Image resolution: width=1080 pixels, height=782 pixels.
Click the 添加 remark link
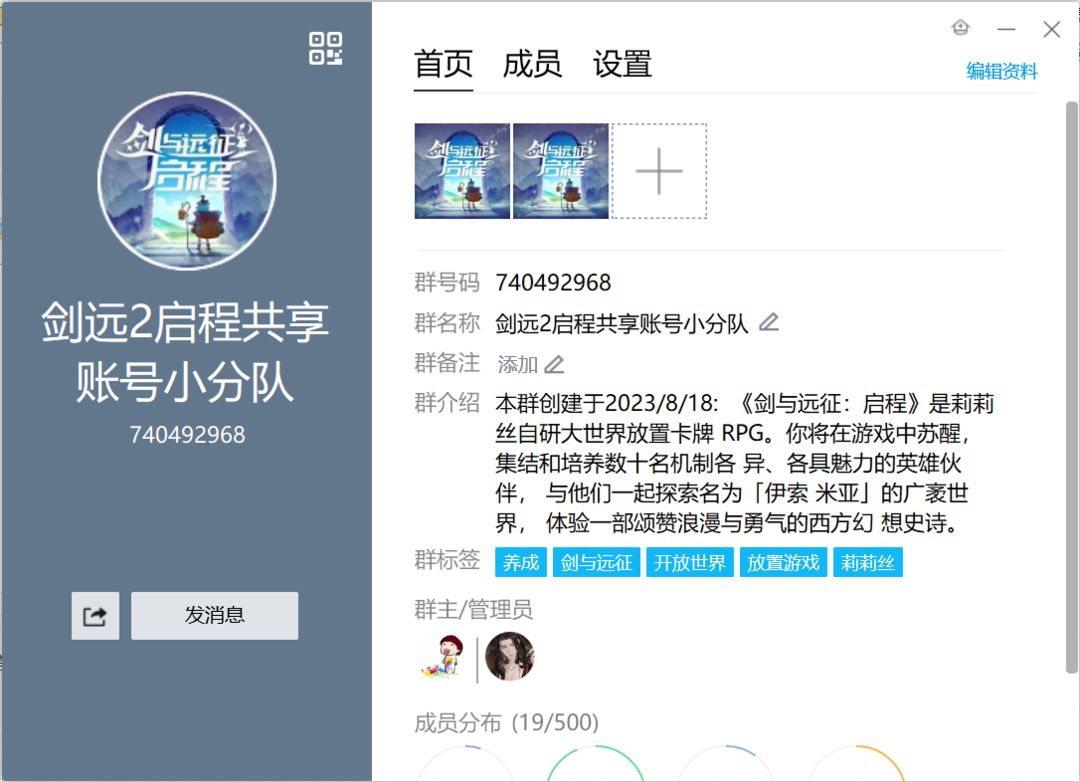[x=517, y=364]
